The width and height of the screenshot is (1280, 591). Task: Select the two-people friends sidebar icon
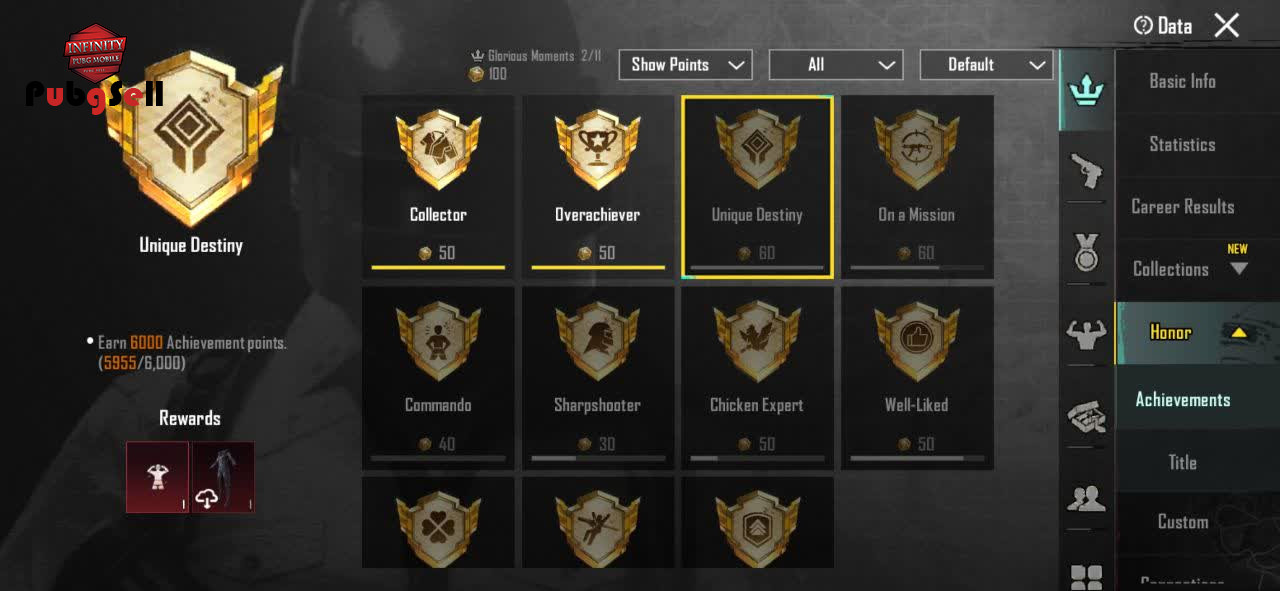pos(1086,497)
